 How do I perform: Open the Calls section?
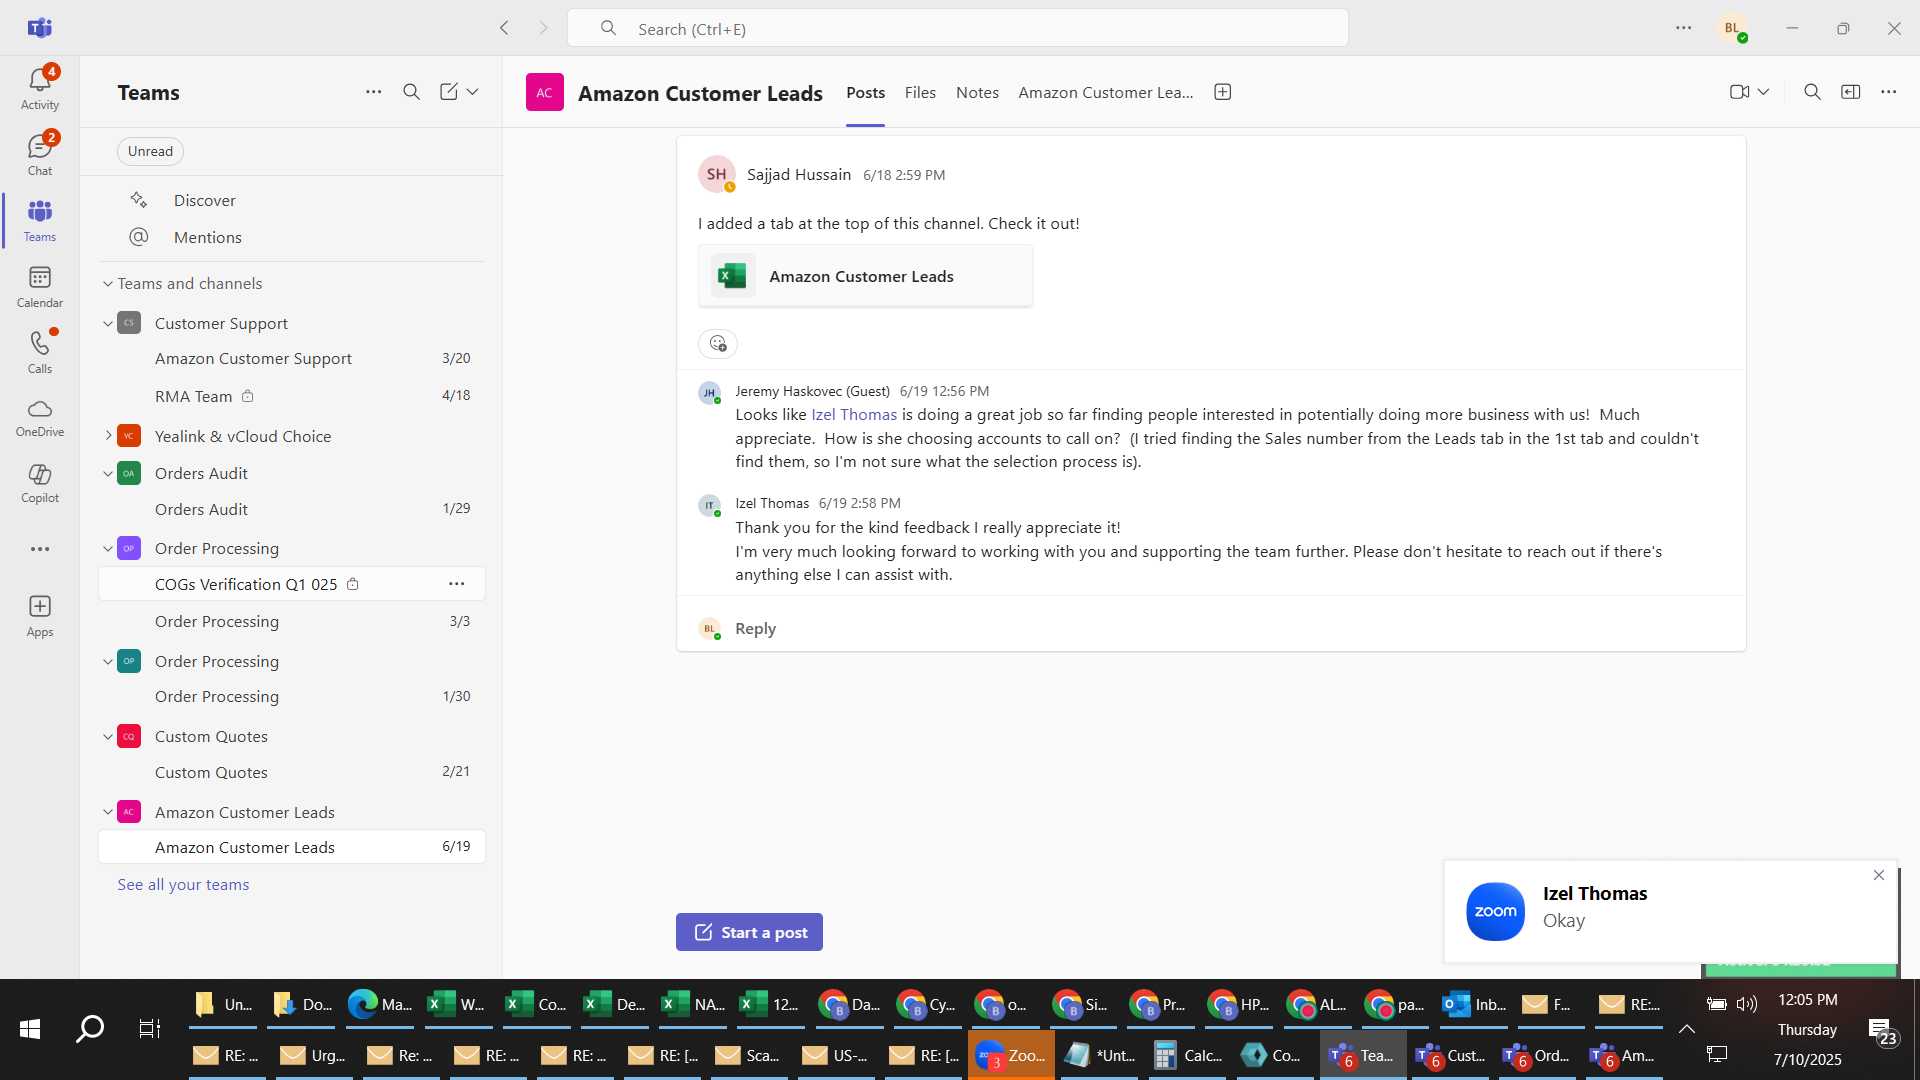point(40,352)
